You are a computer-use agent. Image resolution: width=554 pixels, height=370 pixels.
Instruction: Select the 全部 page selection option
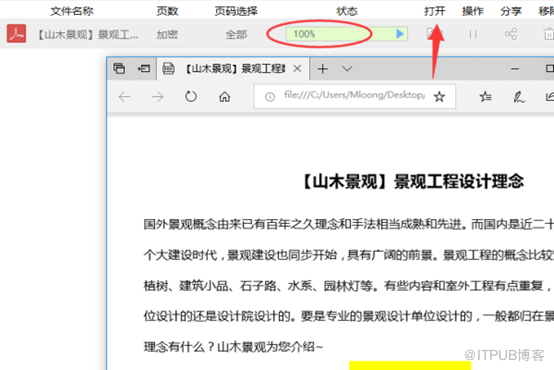236,35
